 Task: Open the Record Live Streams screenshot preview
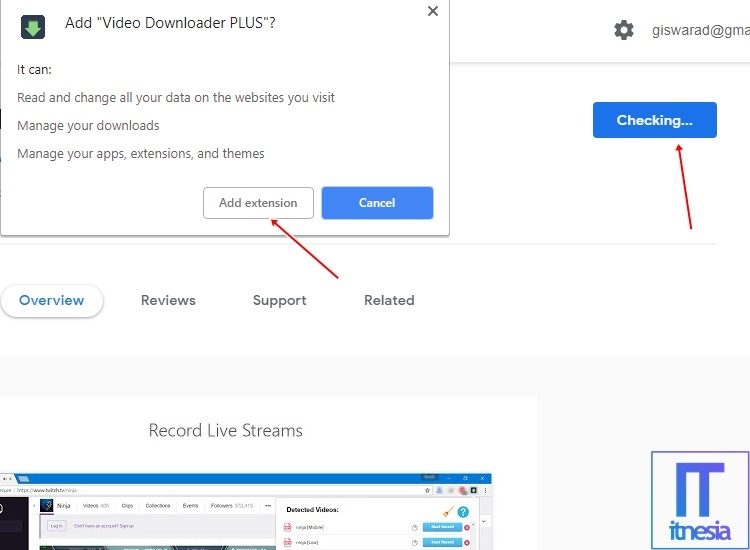(x=246, y=511)
